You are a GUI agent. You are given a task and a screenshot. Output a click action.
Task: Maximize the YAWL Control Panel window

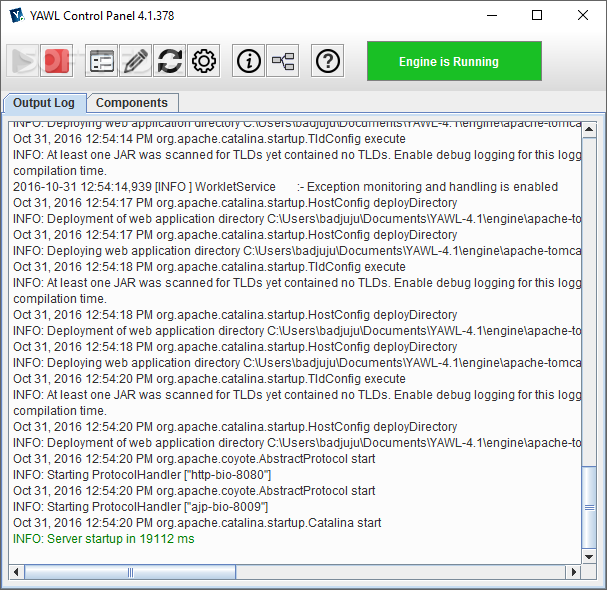point(537,15)
